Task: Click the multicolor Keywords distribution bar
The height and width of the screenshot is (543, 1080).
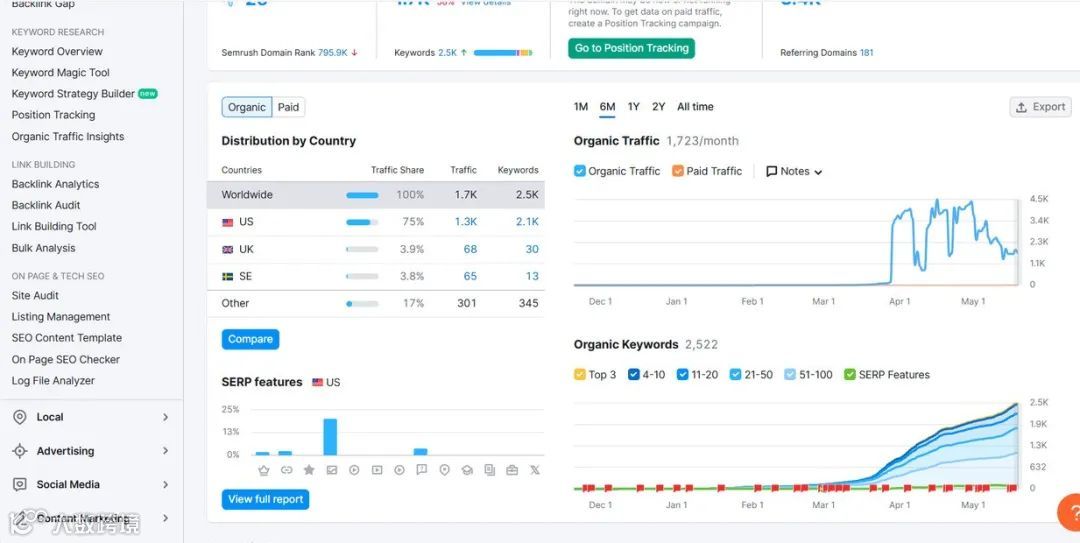Action: pyautogui.click(x=503, y=52)
